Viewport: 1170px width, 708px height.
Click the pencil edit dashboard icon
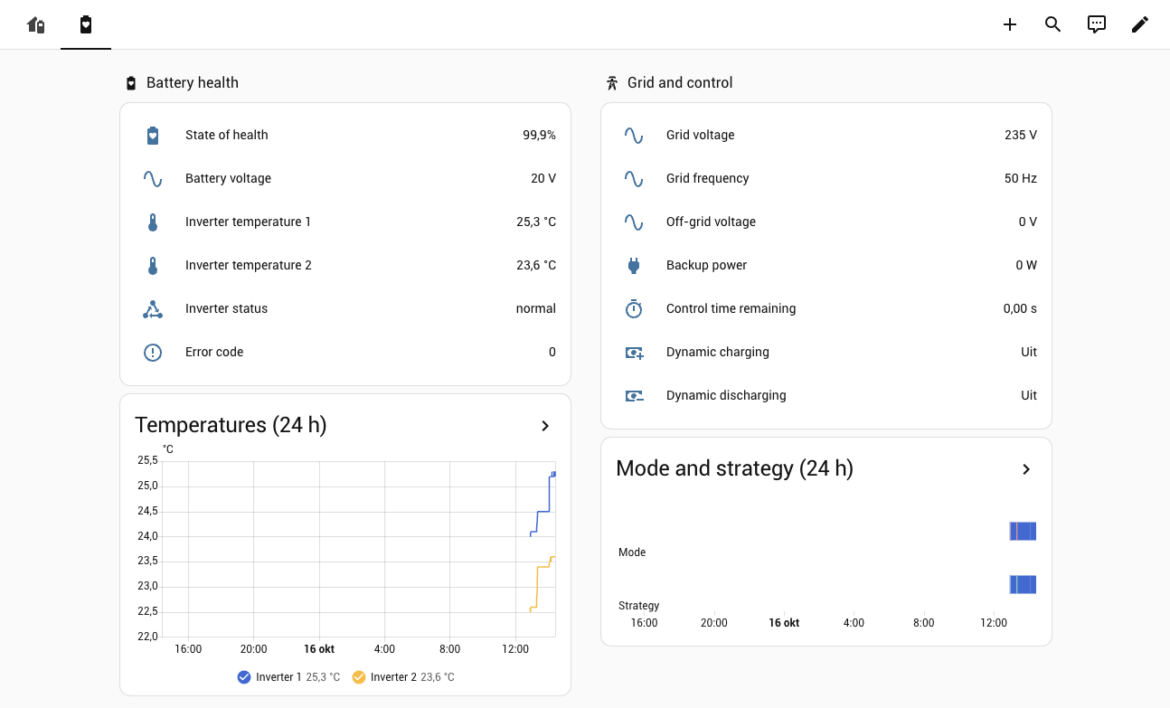(x=1139, y=25)
